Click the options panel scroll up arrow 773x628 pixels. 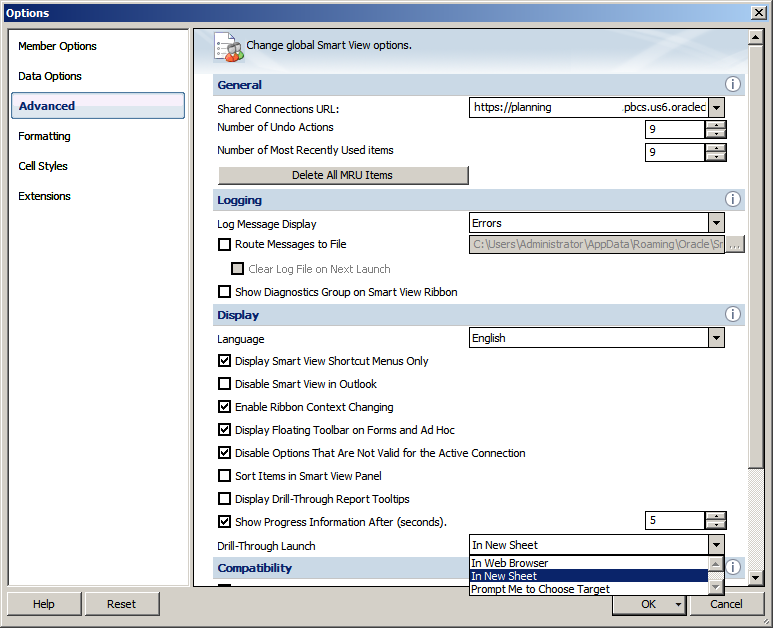[x=755, y=37]
